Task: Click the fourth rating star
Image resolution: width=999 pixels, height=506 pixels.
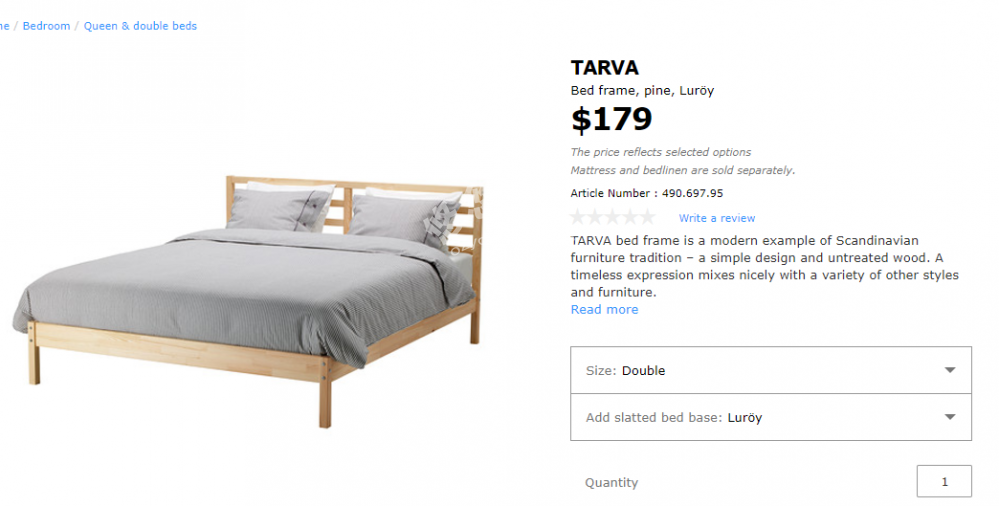Action: [x=630, y=218]
